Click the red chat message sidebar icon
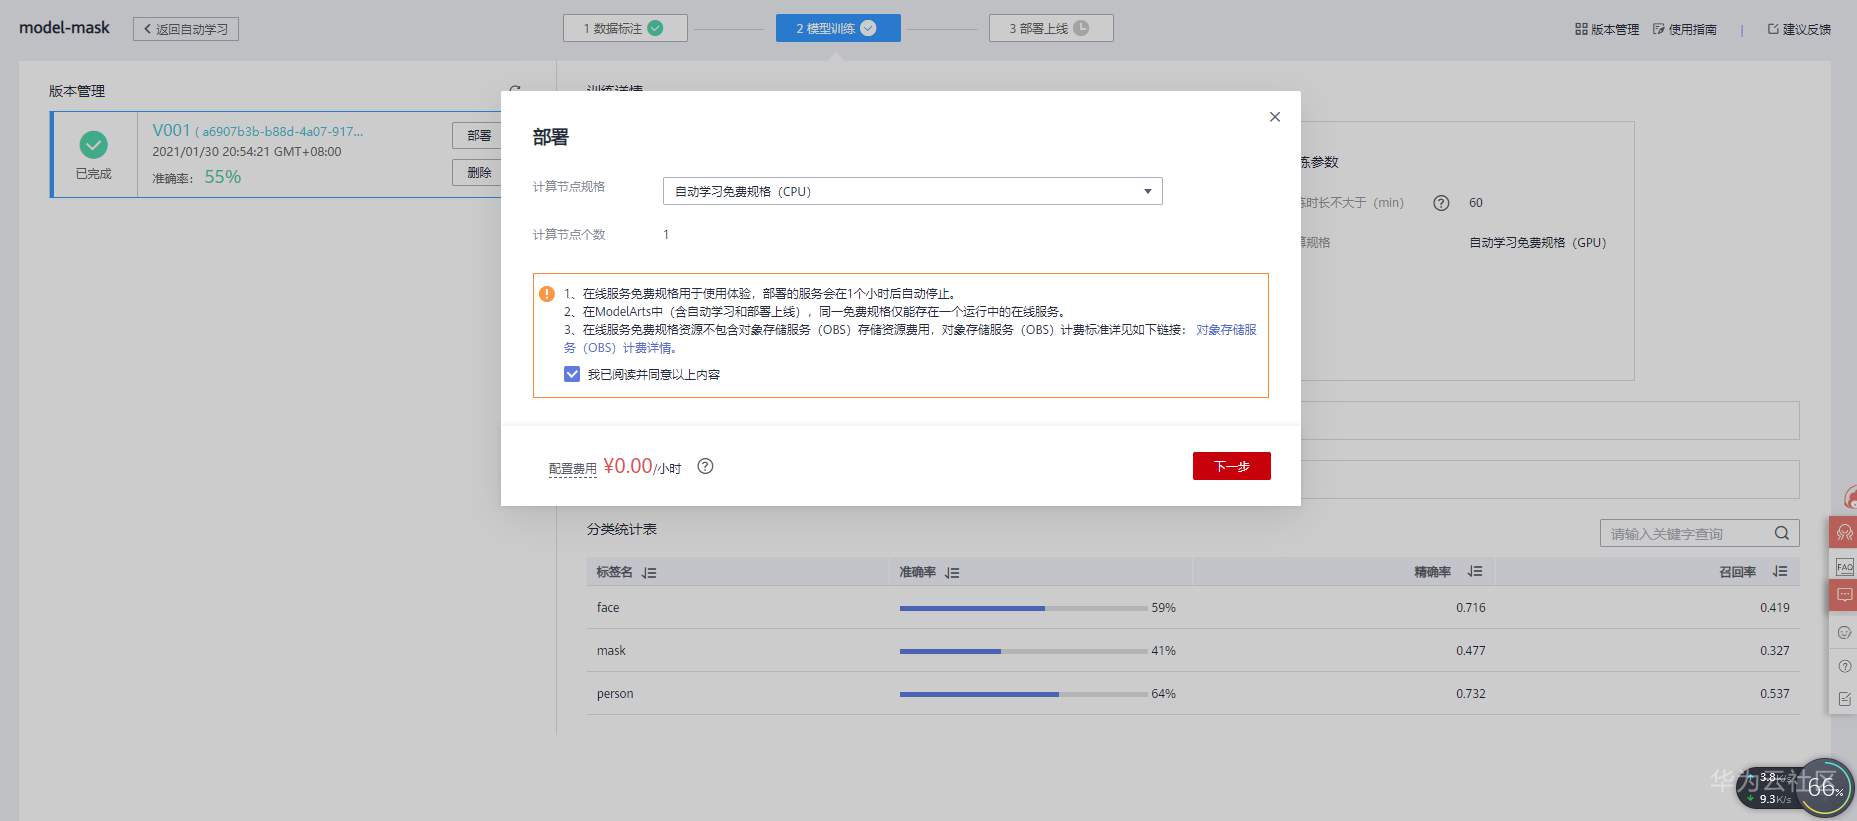Screen dimensions: 1857x821 coord(1844,595)
